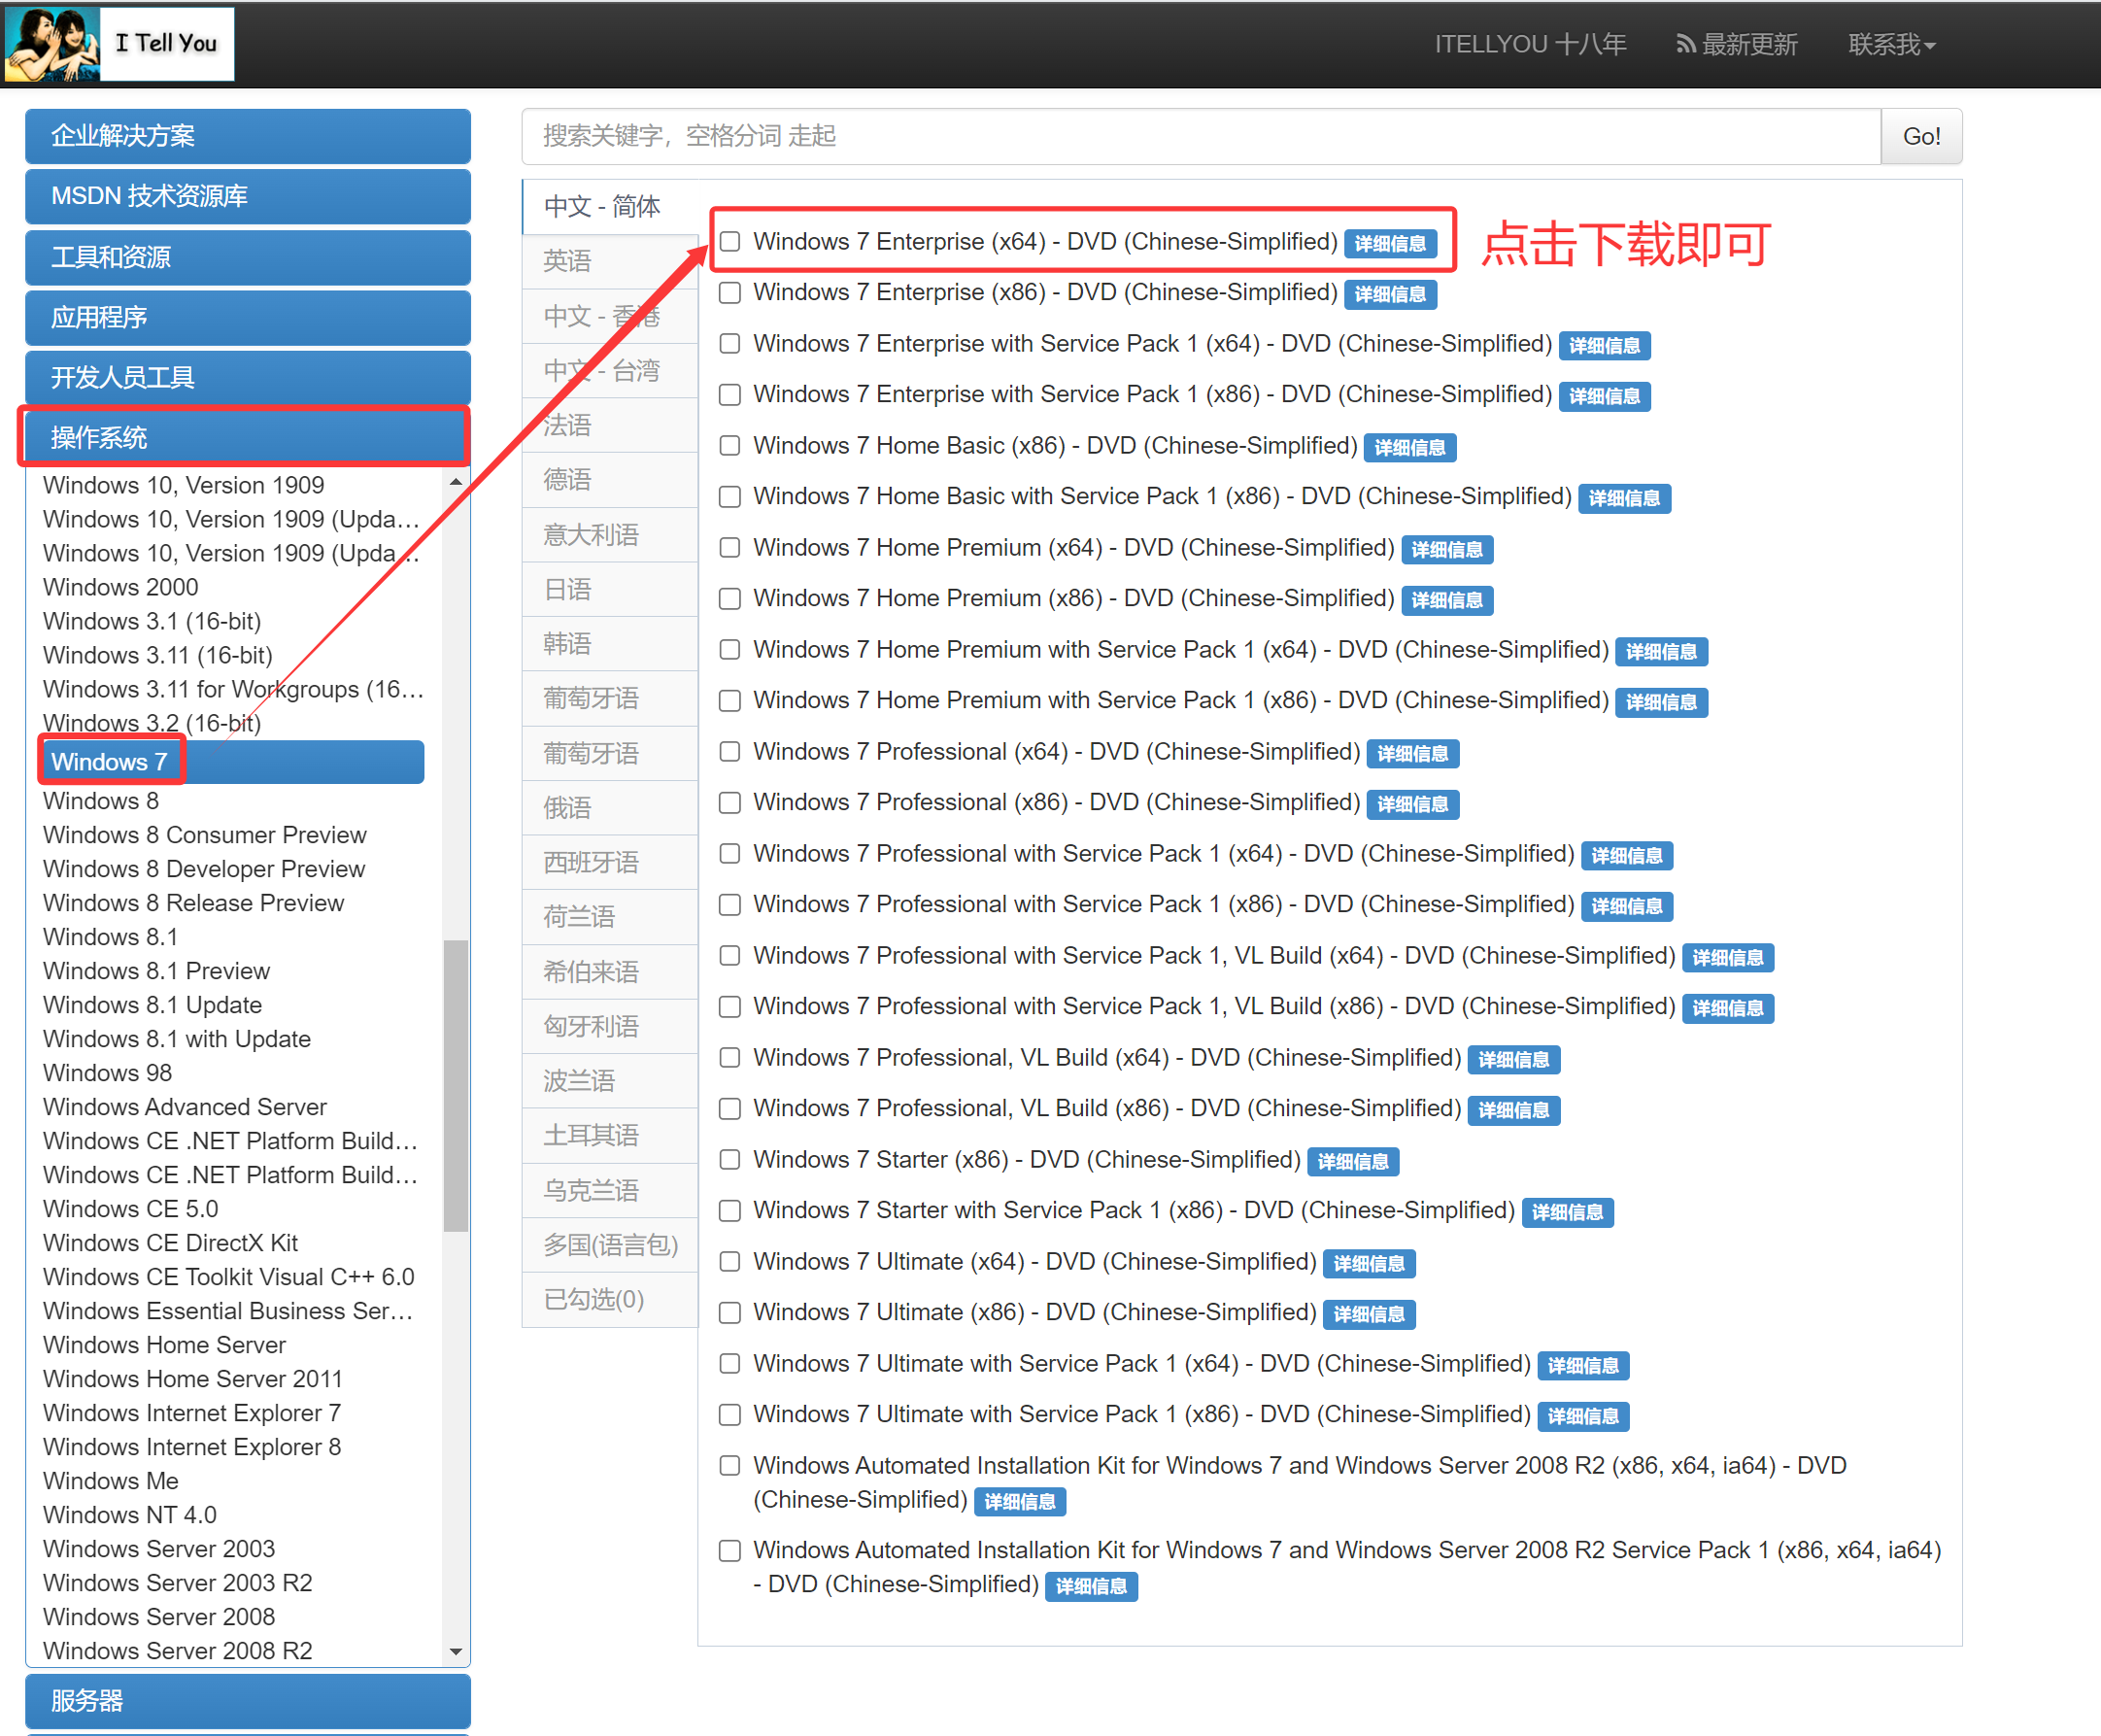The width and height of the screenshot is (2101, 1736).
Task: Click Windows 7 Ultimate with Service Pack 1 (x86) text
Action: point(1142,1414)
